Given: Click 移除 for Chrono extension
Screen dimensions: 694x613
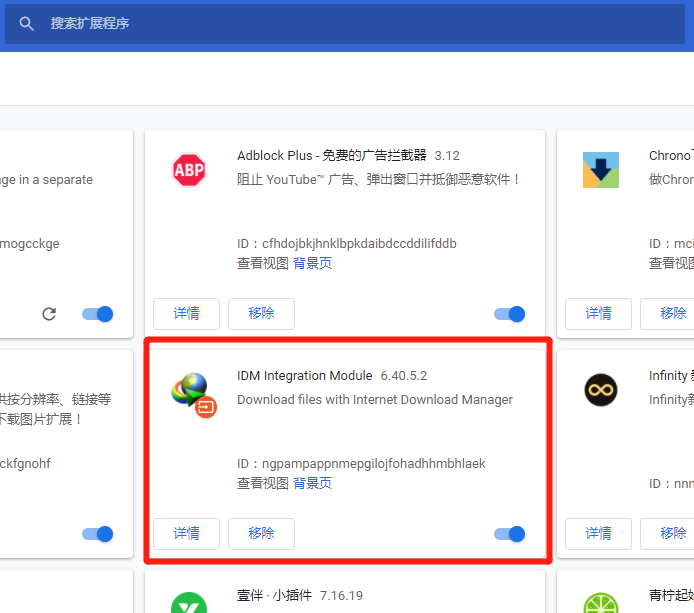Looking at the screenshot, I should pos(667,314).
